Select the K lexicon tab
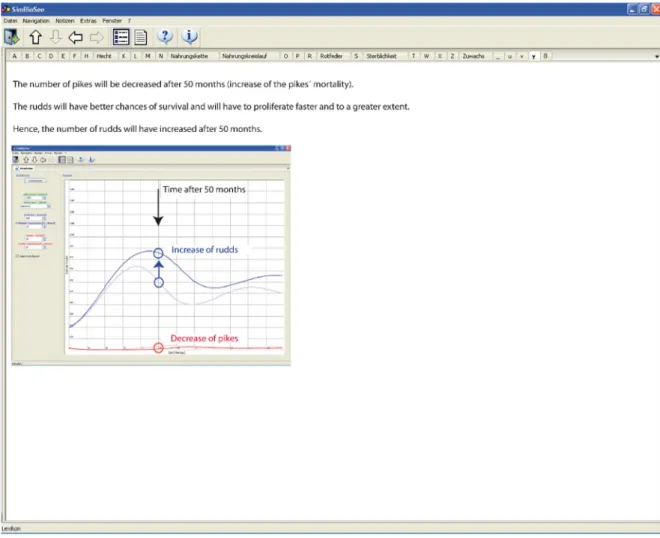Viewport: 660px width, 538px height. click(123, 56)
